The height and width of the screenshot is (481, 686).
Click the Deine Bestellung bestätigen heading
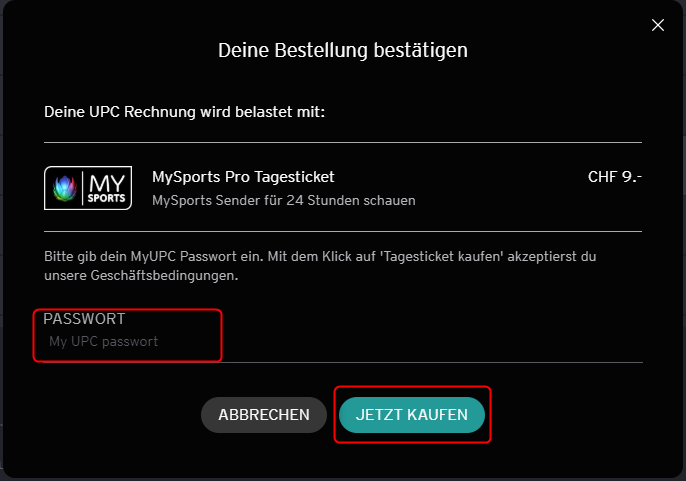[x=343, y=50]
